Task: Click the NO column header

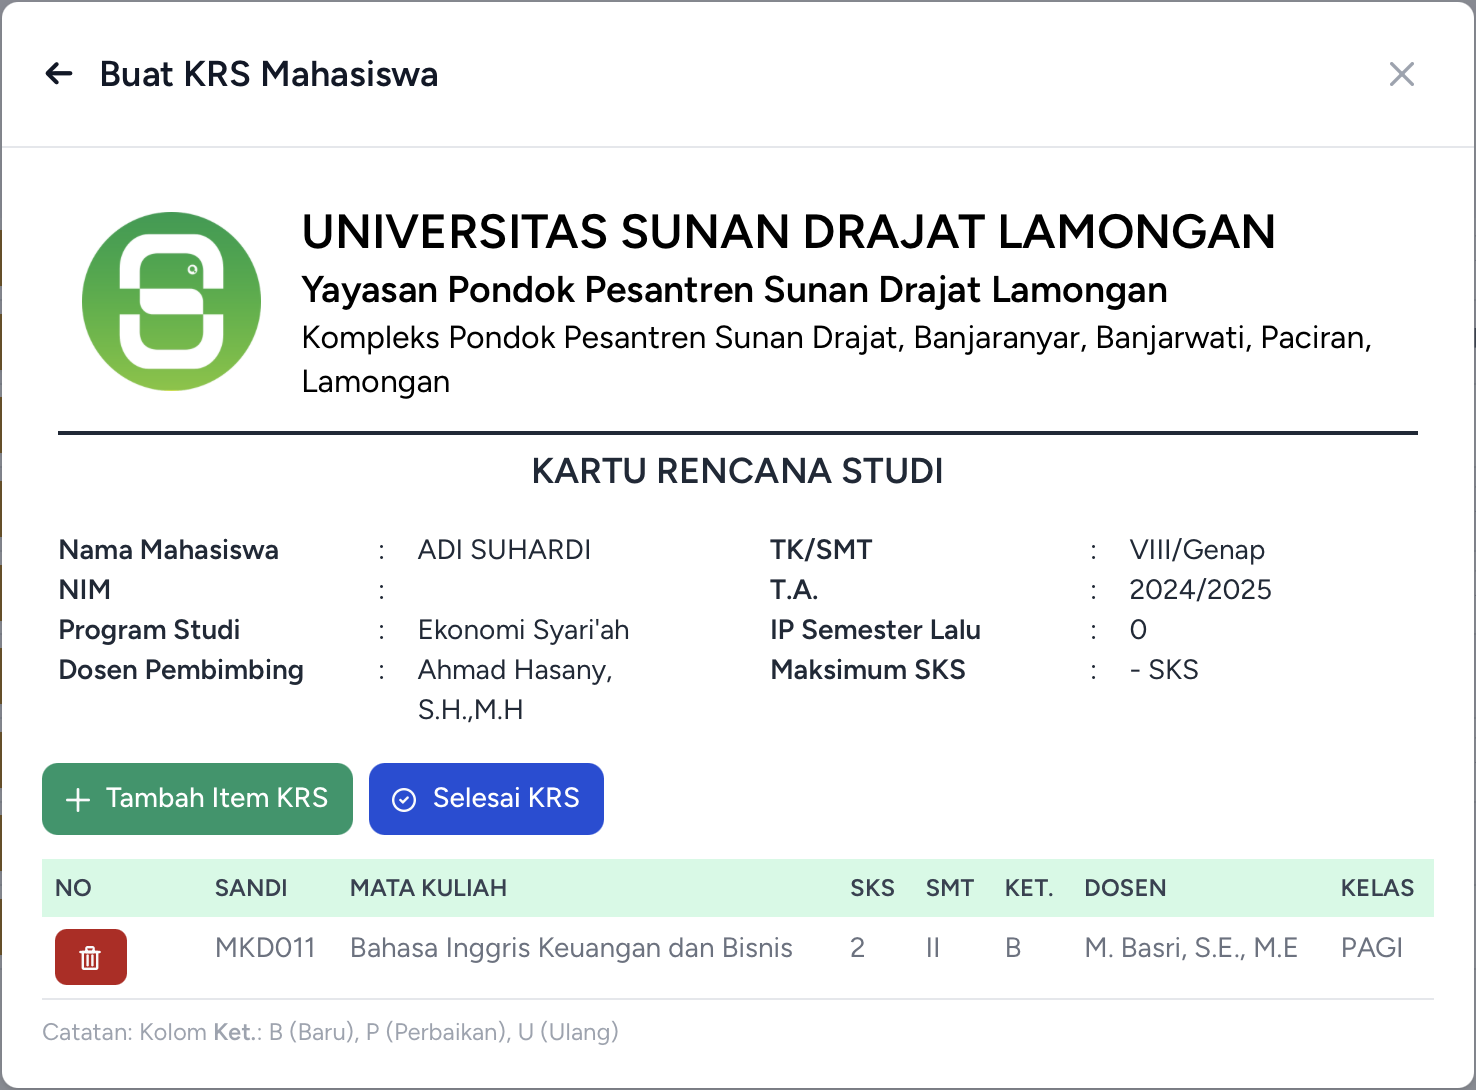Action: 73,888
